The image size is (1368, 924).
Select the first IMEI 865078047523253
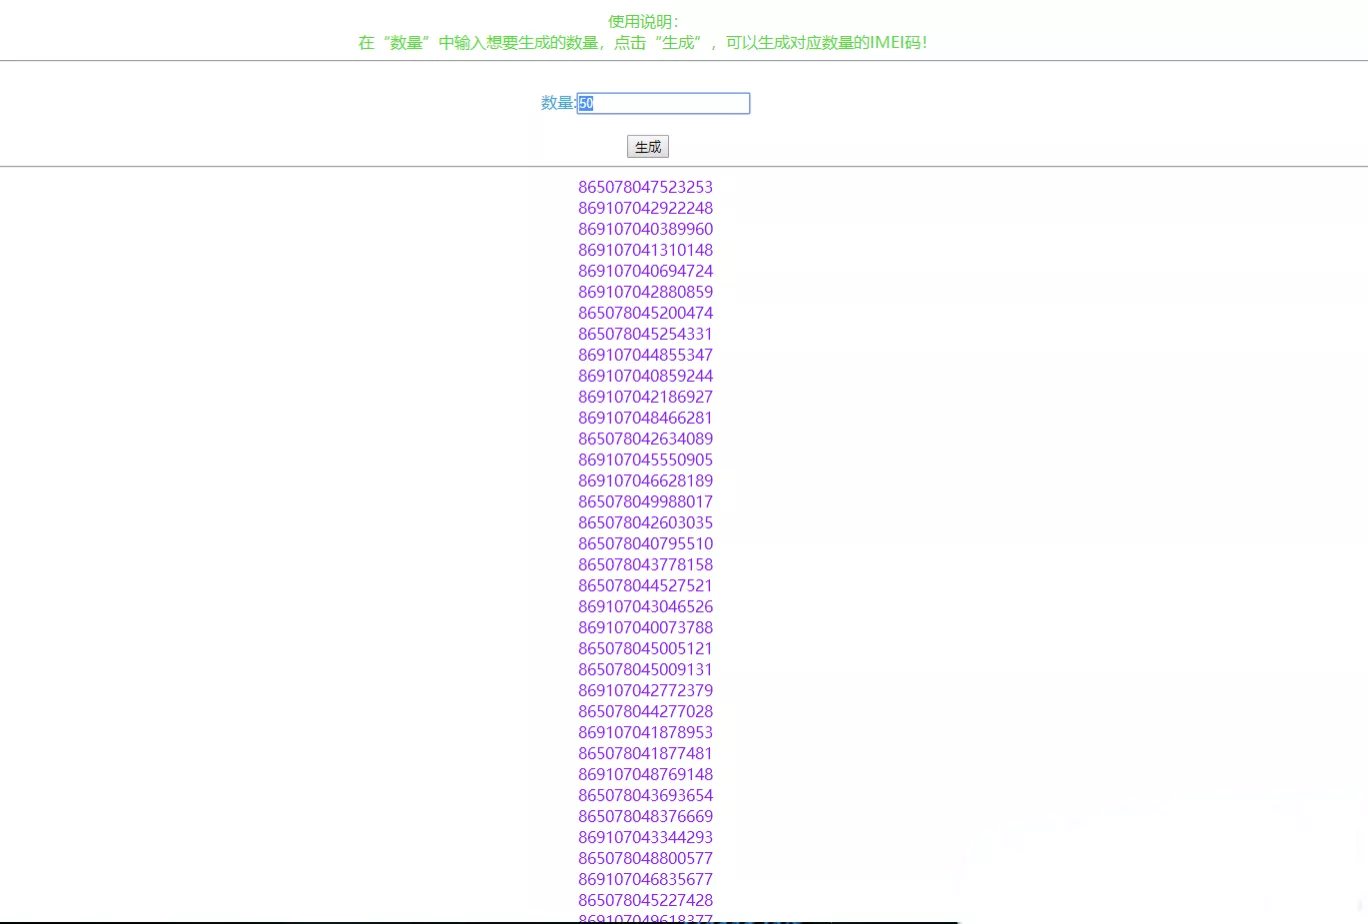coord(645,187)
